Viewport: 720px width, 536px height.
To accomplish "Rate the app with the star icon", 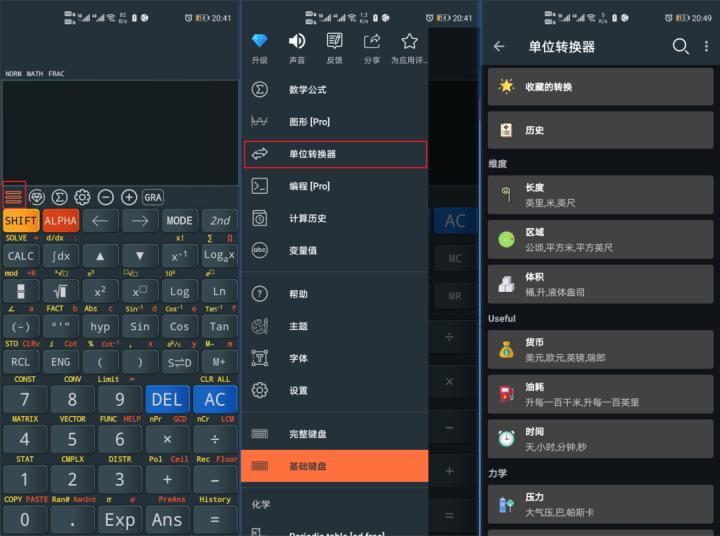I will pos(409,48).
